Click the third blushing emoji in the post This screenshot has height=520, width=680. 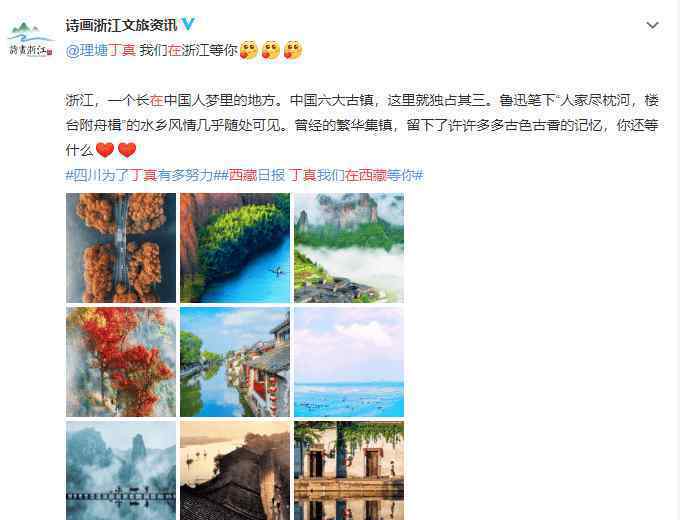pyautogui.click(x=293, y=50)
